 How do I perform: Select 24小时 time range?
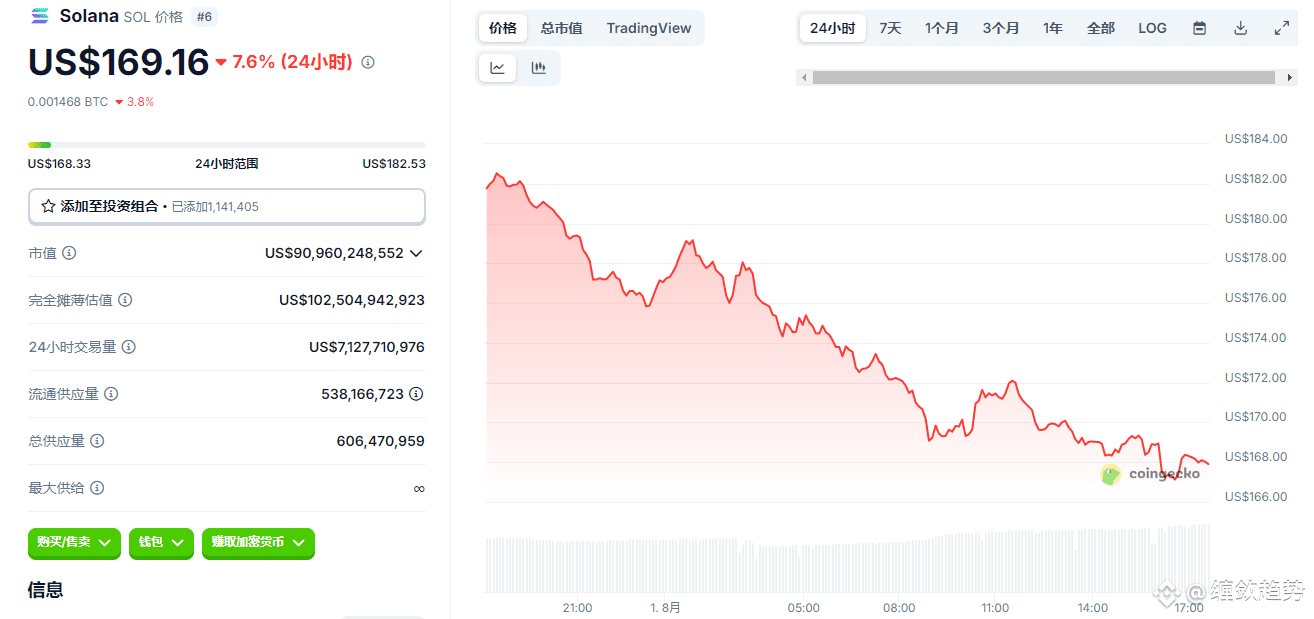[832, 28]
